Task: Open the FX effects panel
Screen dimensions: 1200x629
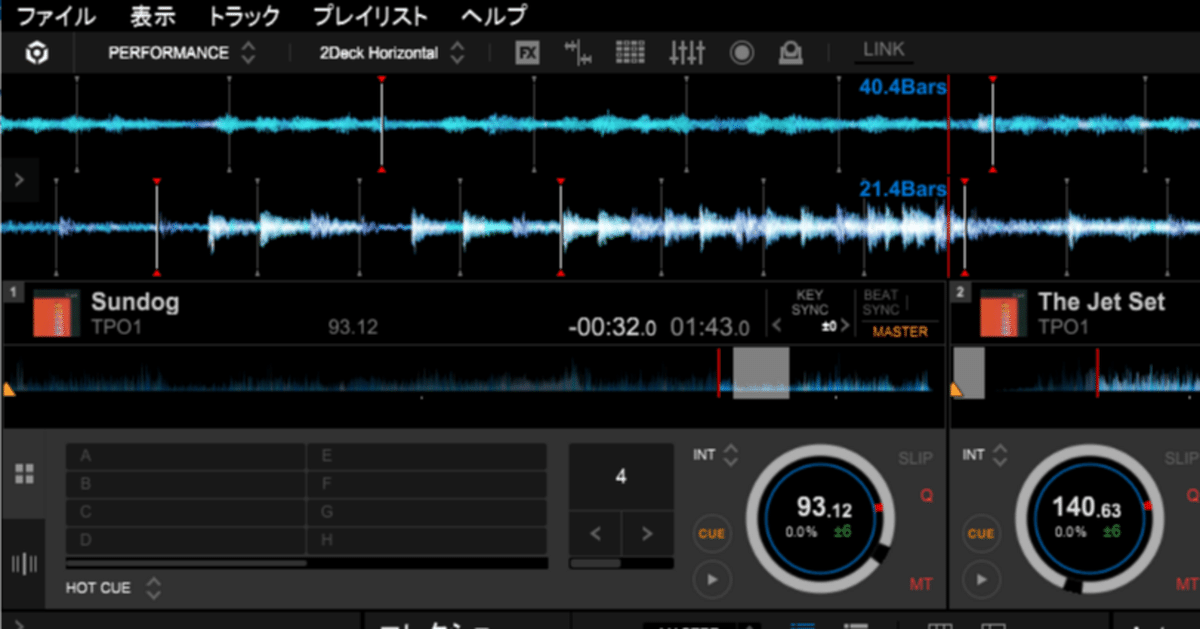Action: (528, 53)
